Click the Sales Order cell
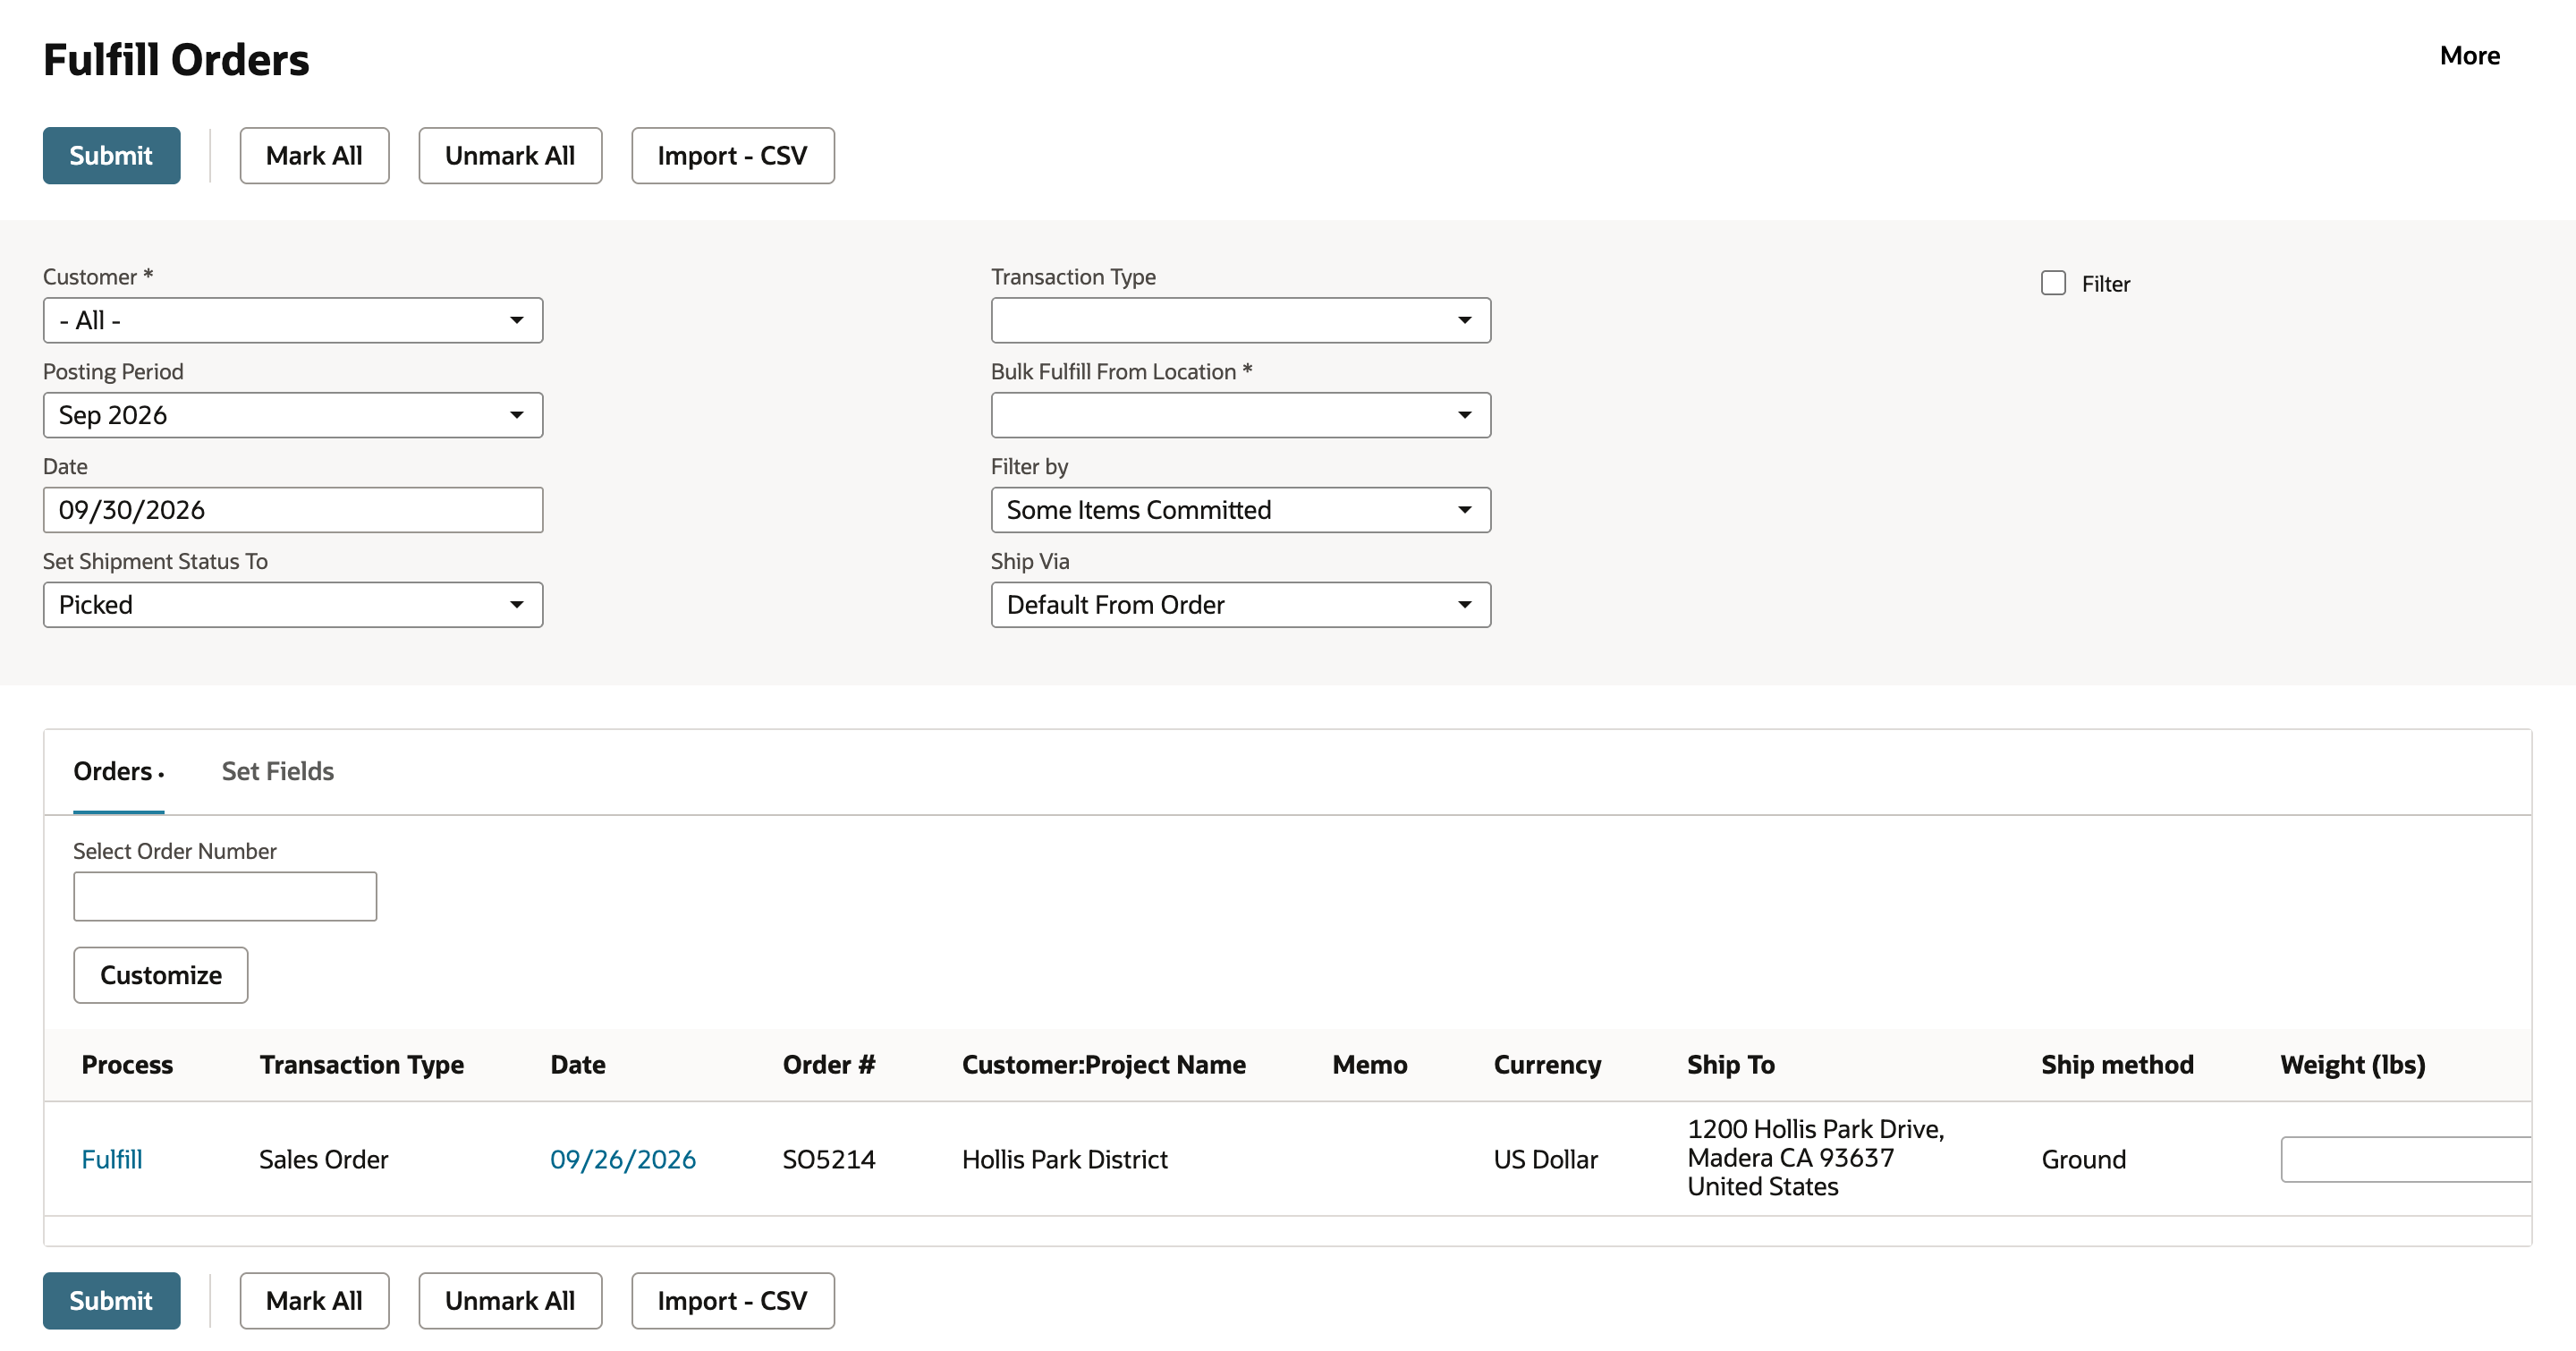Image resolution: width=2576 pixels, height=1351 pixels. pos(323,1159)
